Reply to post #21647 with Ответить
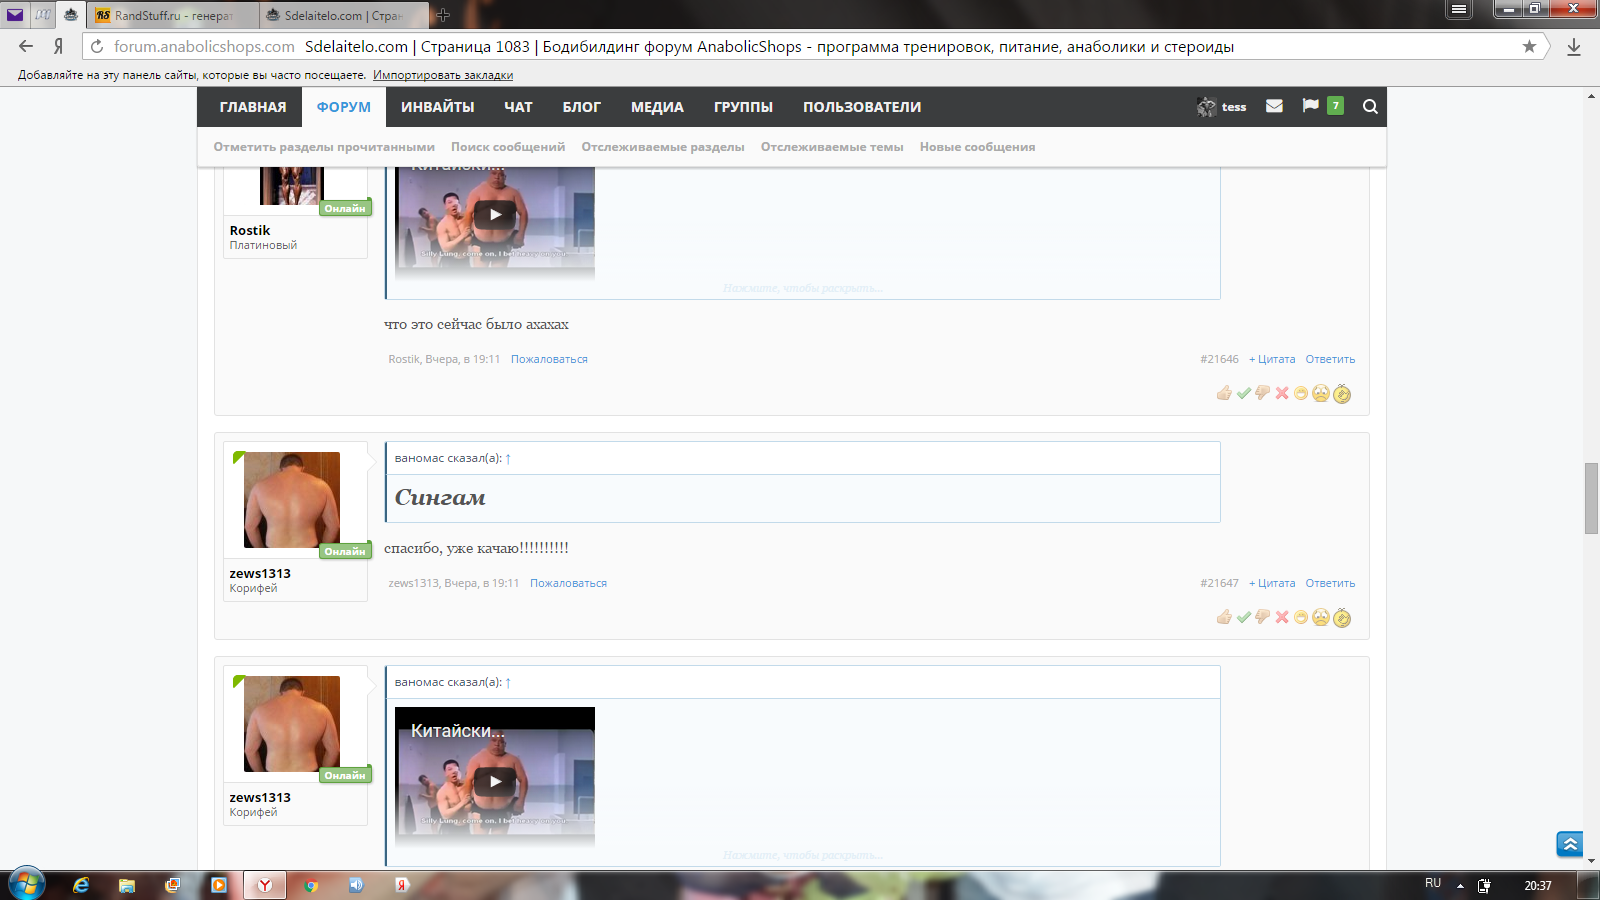The height and width of the screenshot is (900, 1600). point(1330,583)
